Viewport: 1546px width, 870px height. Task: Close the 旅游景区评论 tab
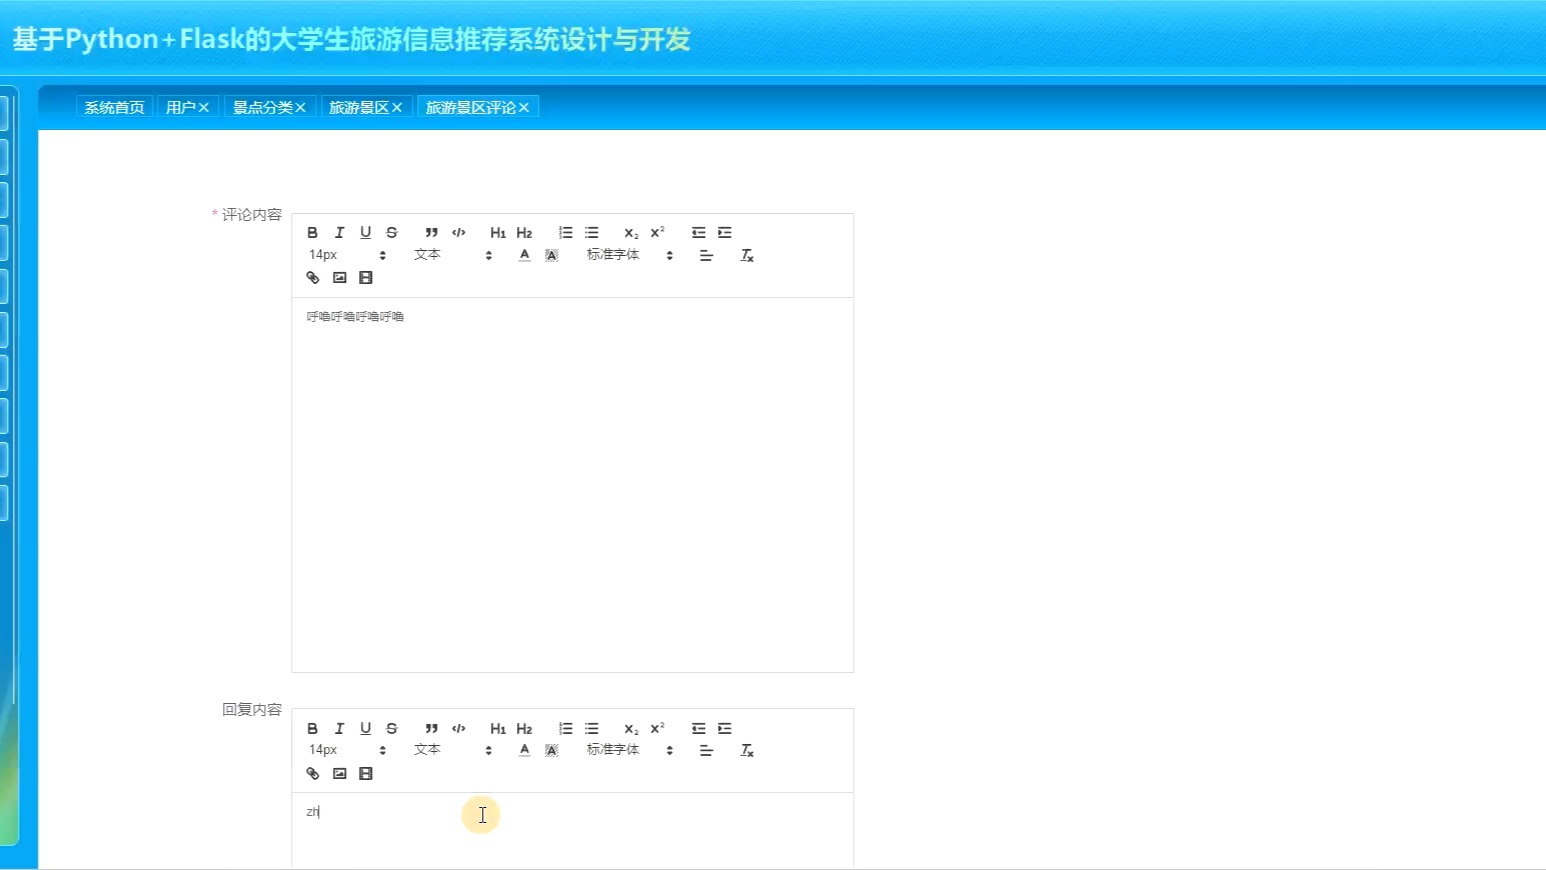coord(524,107)
